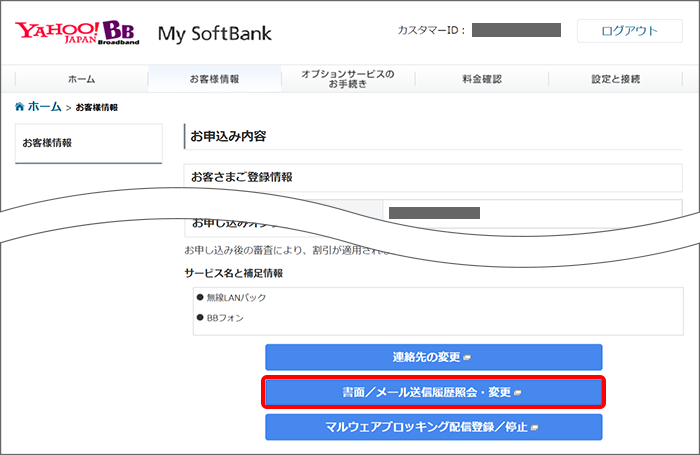Follow the ホーム breadcrumb link
This screenshot has width=700, height=455.
tap(44, 107)
